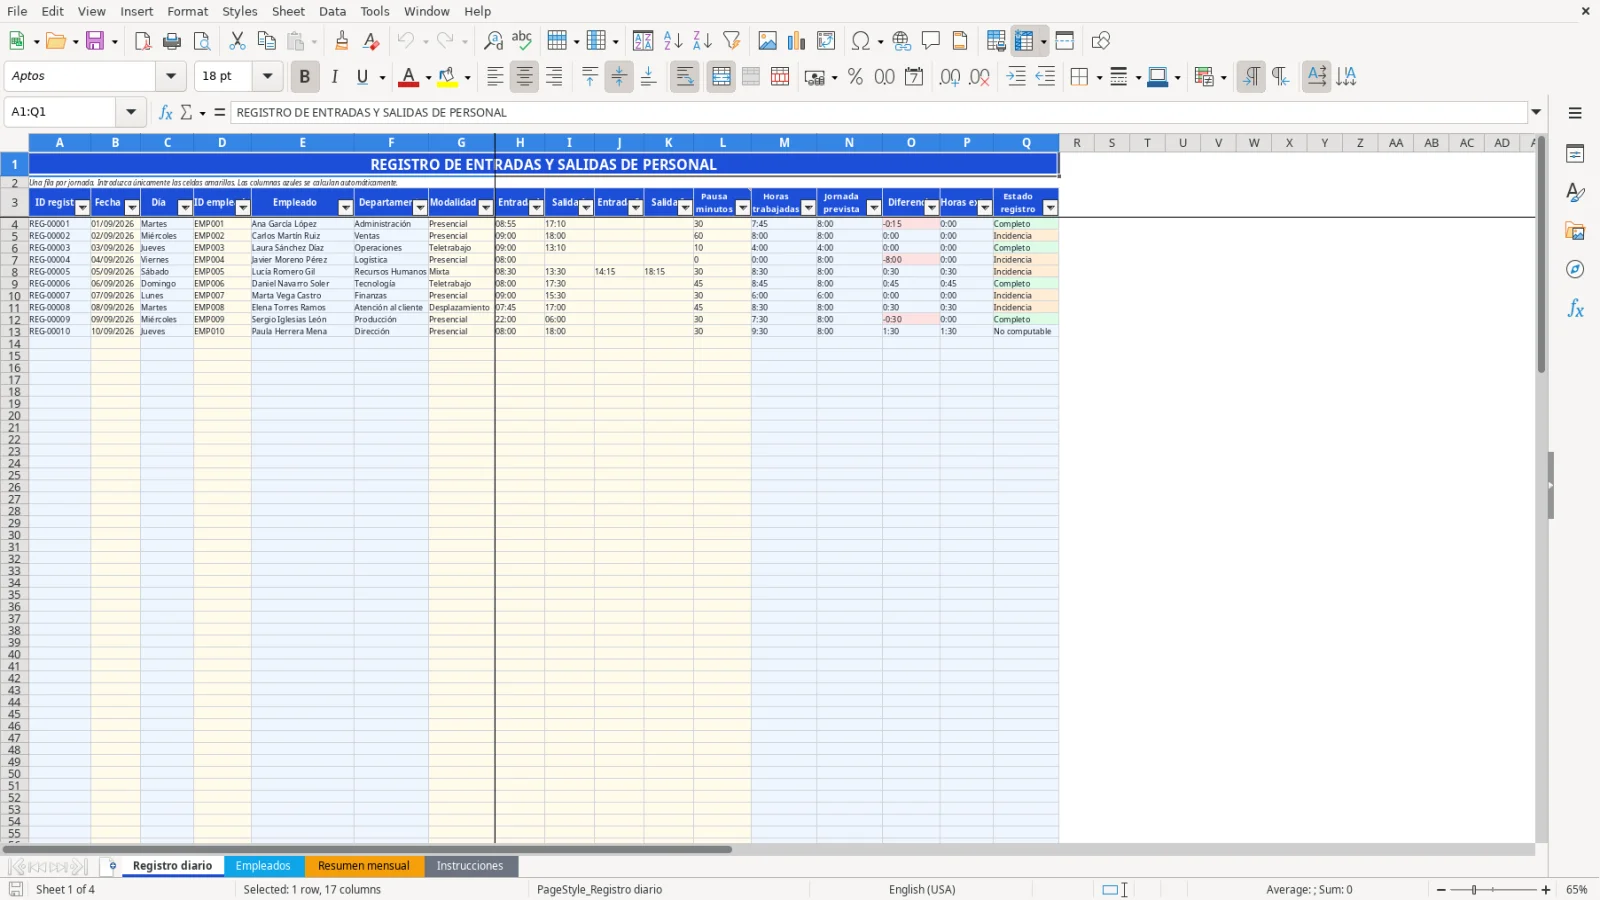Image resolution: width=1600 pixels, height=900 pixels.
Task: Open sidebar settings hamburger button
Action: point(1575,113)
